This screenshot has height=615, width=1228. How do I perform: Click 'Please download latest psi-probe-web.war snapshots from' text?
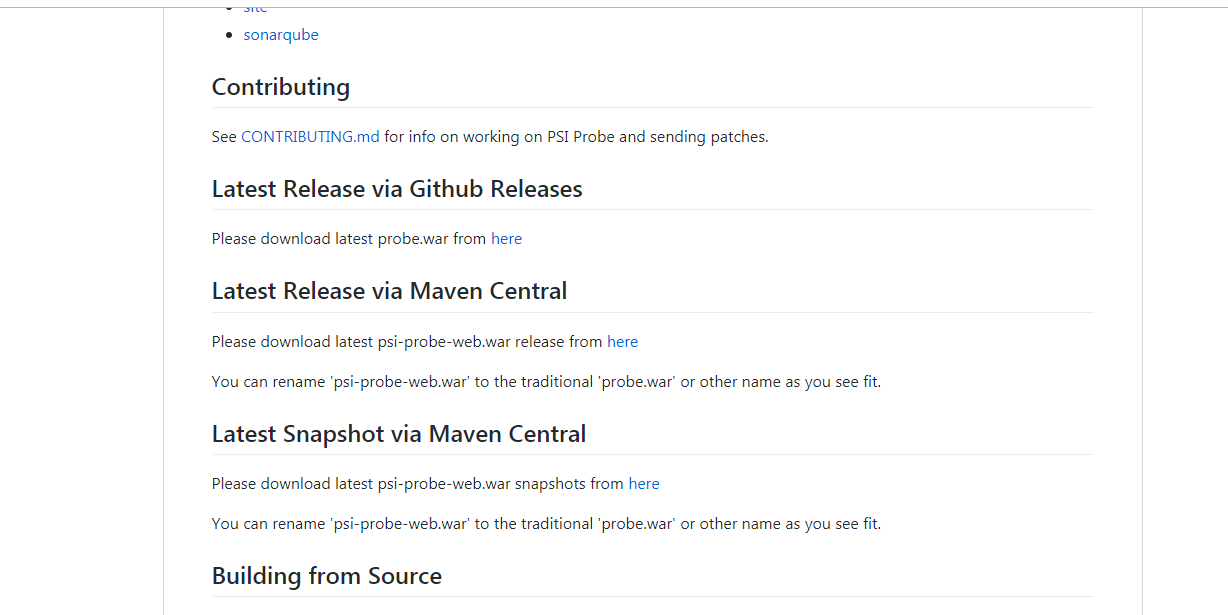tap(418, 484)
